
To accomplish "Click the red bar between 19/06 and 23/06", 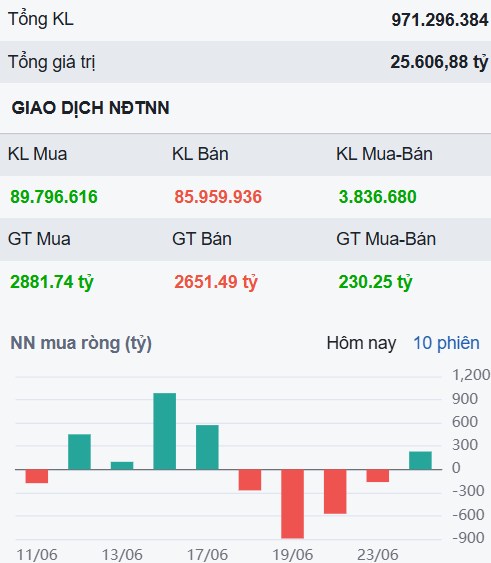I will [335, 492].
